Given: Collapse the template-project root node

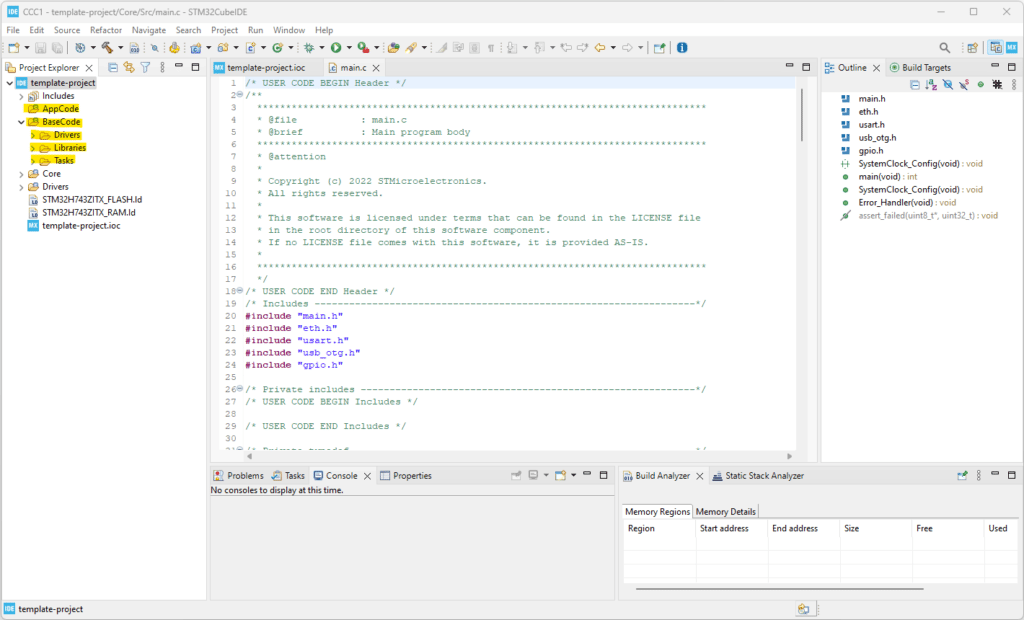Looking at the screenshot, I should (9, 83).
